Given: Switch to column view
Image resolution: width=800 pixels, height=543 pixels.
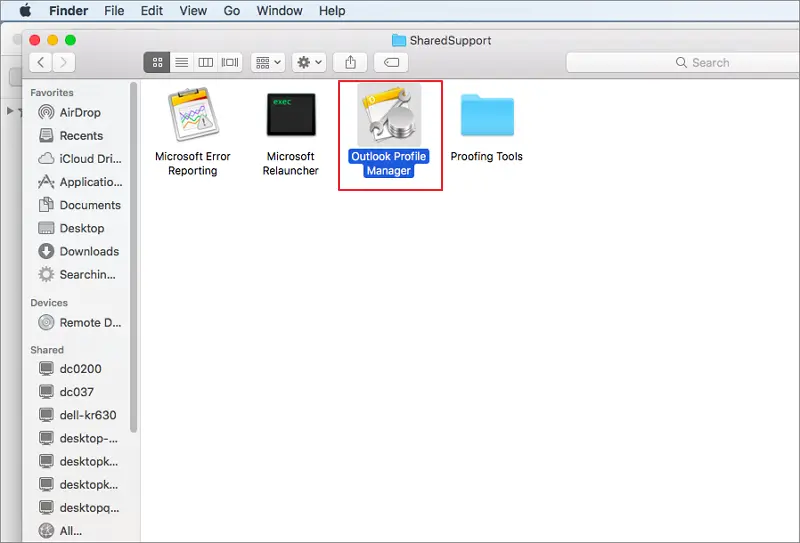Looking at the screenshot, I should 206,62.
